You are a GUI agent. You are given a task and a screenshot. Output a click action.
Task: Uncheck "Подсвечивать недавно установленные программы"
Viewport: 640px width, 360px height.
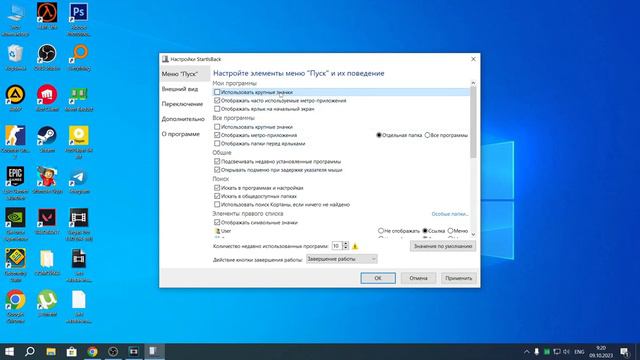(217, 162)
